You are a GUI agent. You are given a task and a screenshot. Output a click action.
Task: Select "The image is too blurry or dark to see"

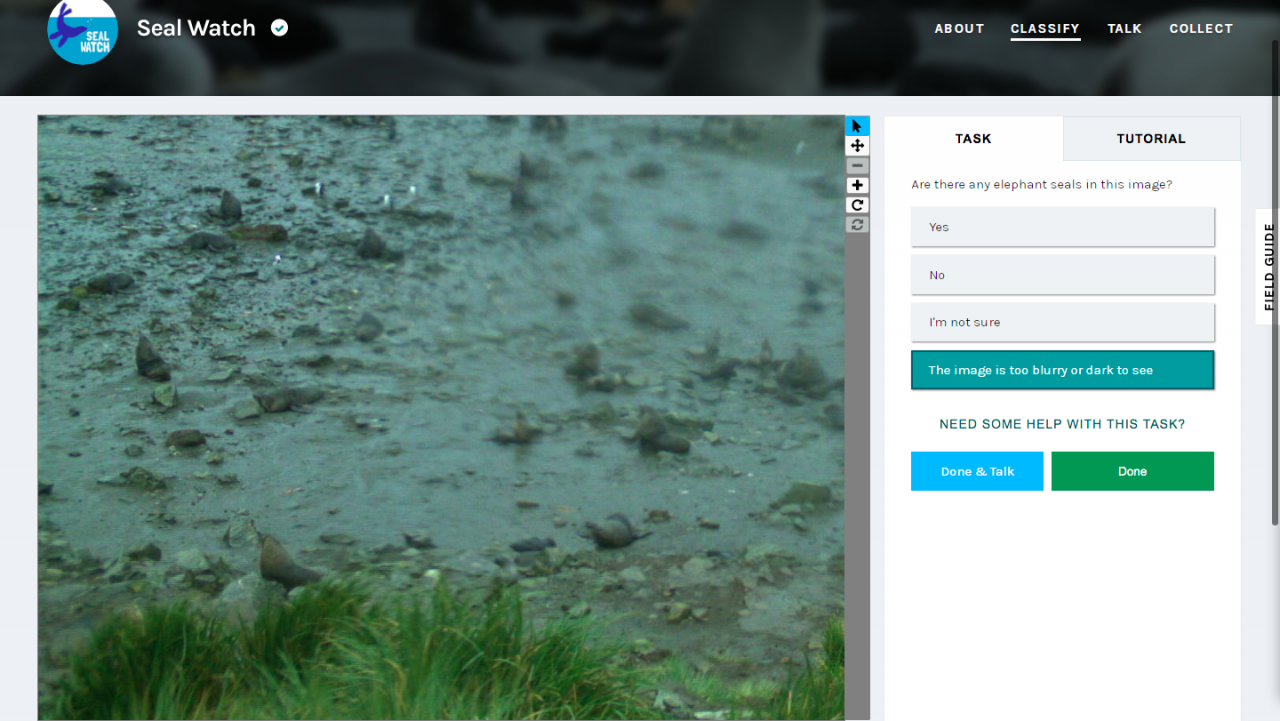[1062, 370]
